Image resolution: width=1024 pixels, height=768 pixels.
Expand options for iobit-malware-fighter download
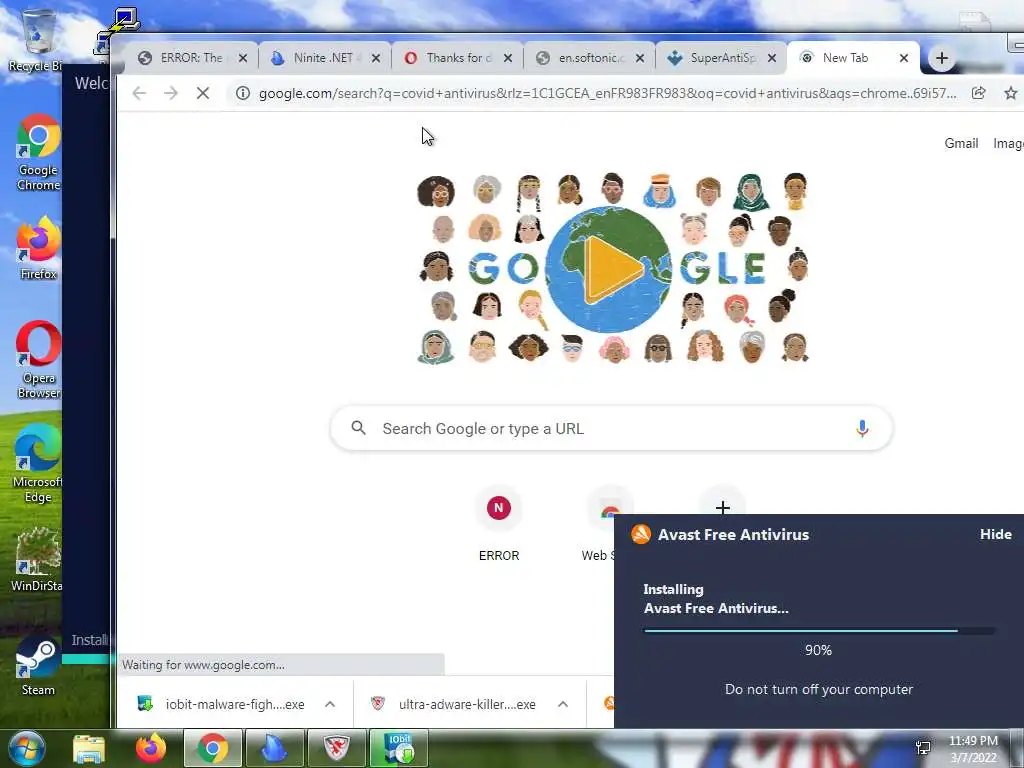pyautogui.click(x=330, y=704)
